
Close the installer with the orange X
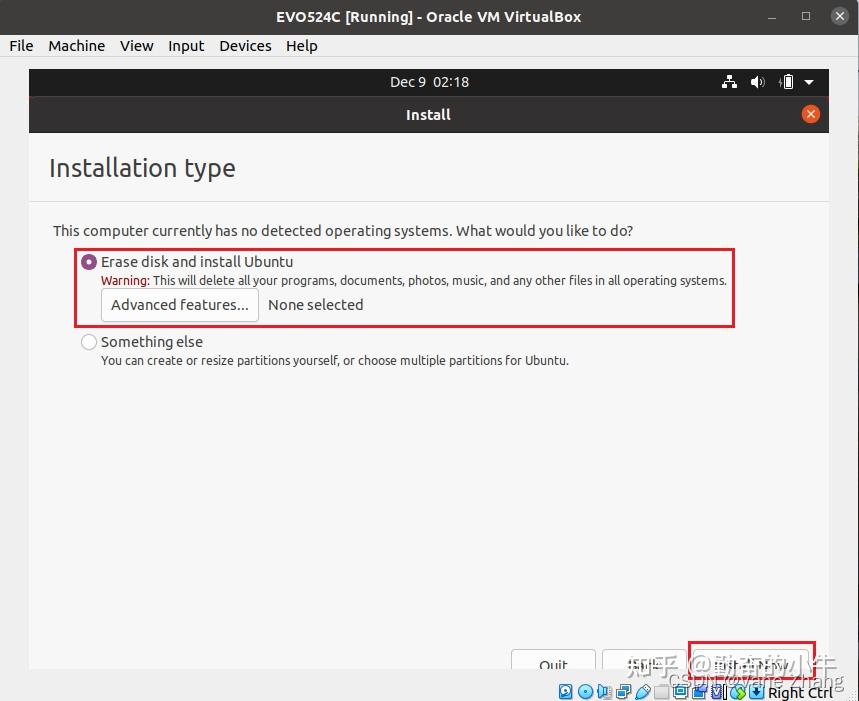pyautogui.click(x=811, y=114)
